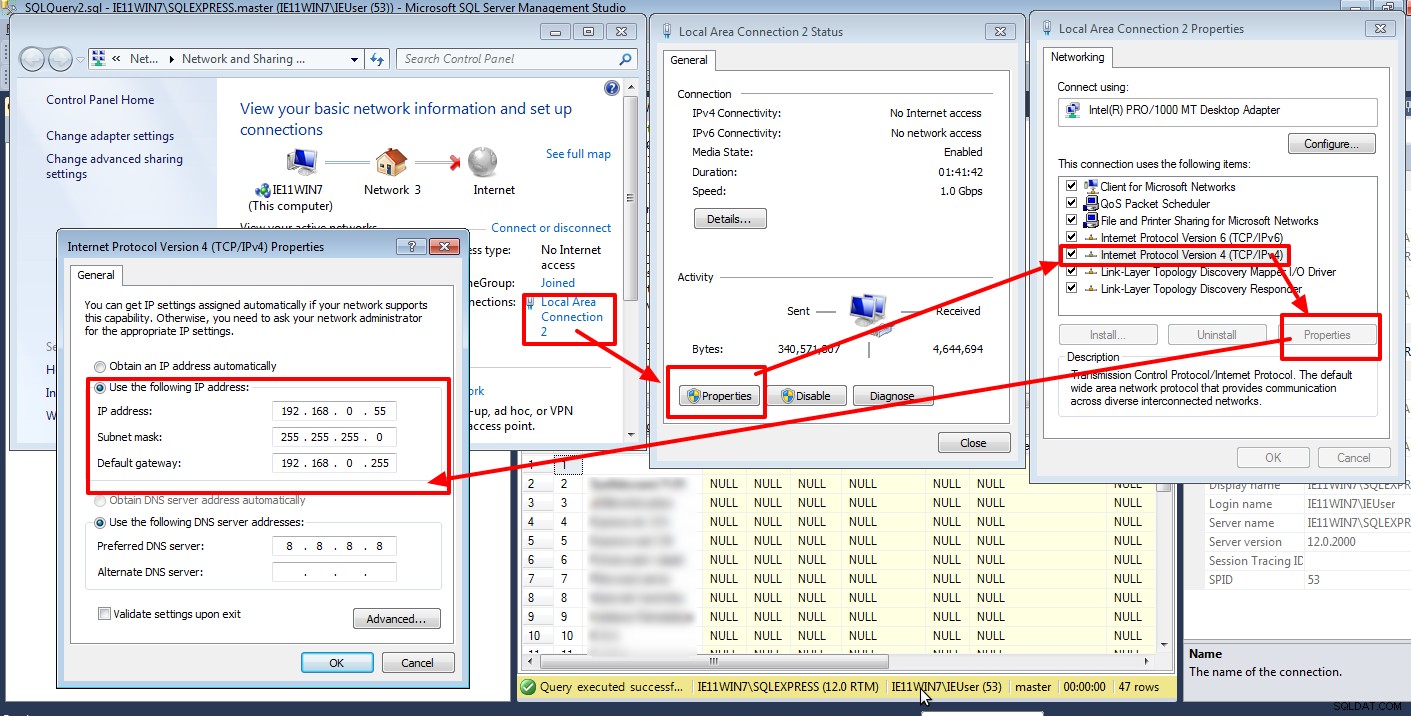This screenshot has width=1411, height=716.
Task: Click '47 rows' in the SSMS status bar
Action: 1139,687
